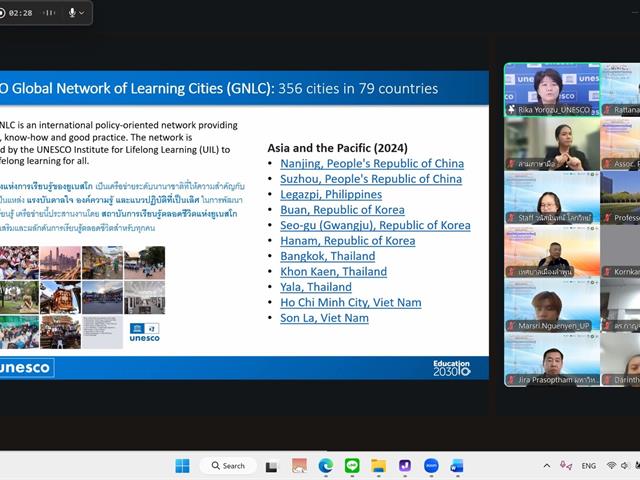Click the Ho Chi Minh City link

click(x=350, y=302)
